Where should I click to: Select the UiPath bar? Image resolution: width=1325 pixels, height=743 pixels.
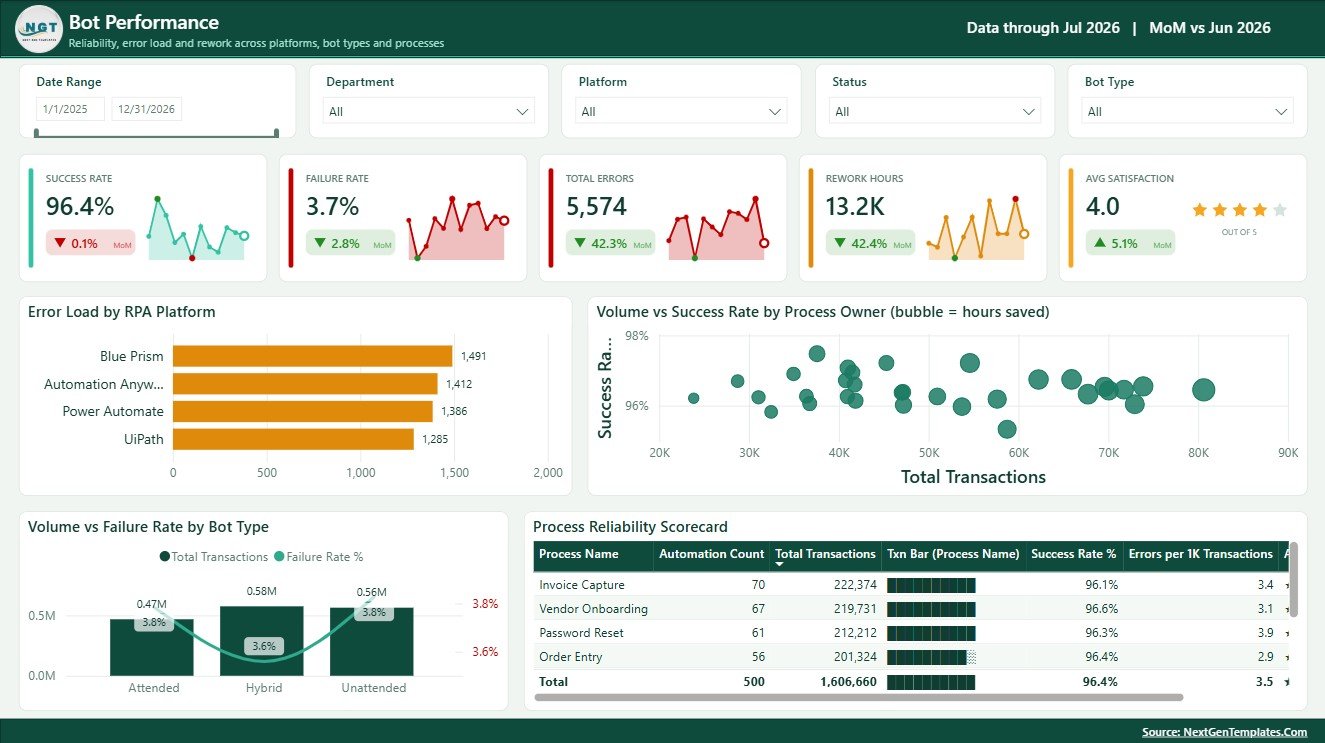[x=293, y=439]
